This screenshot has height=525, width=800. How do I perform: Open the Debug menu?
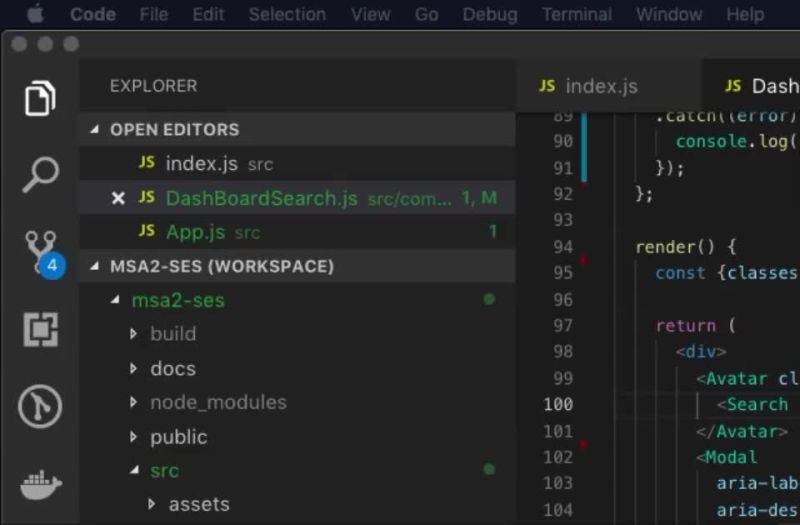click(490, 14)
